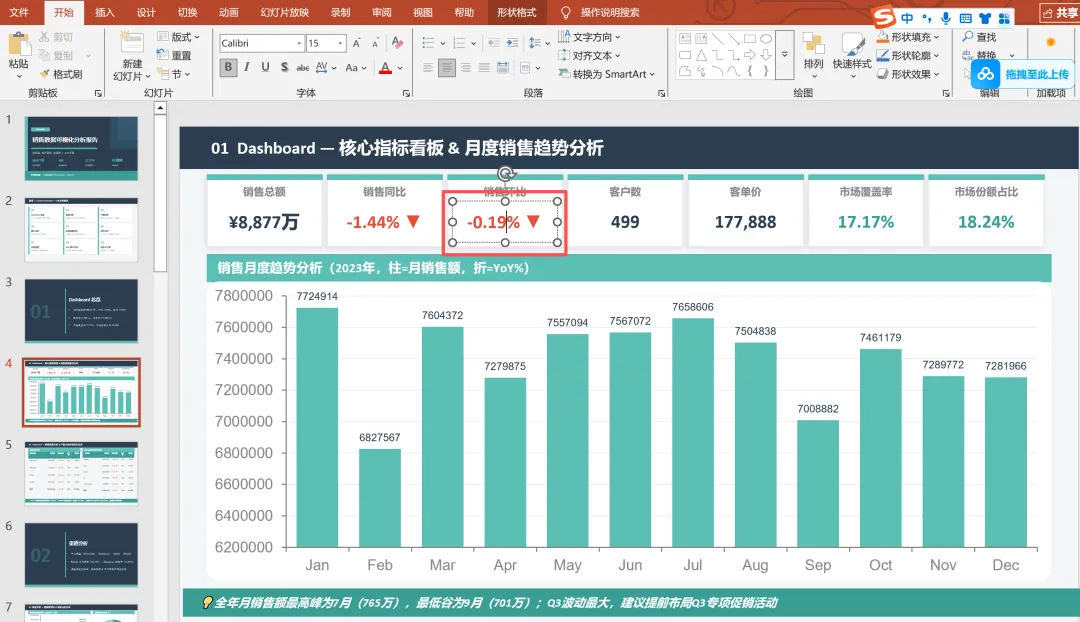Click the rotate handle above the selected text box

tap(506, 174)
